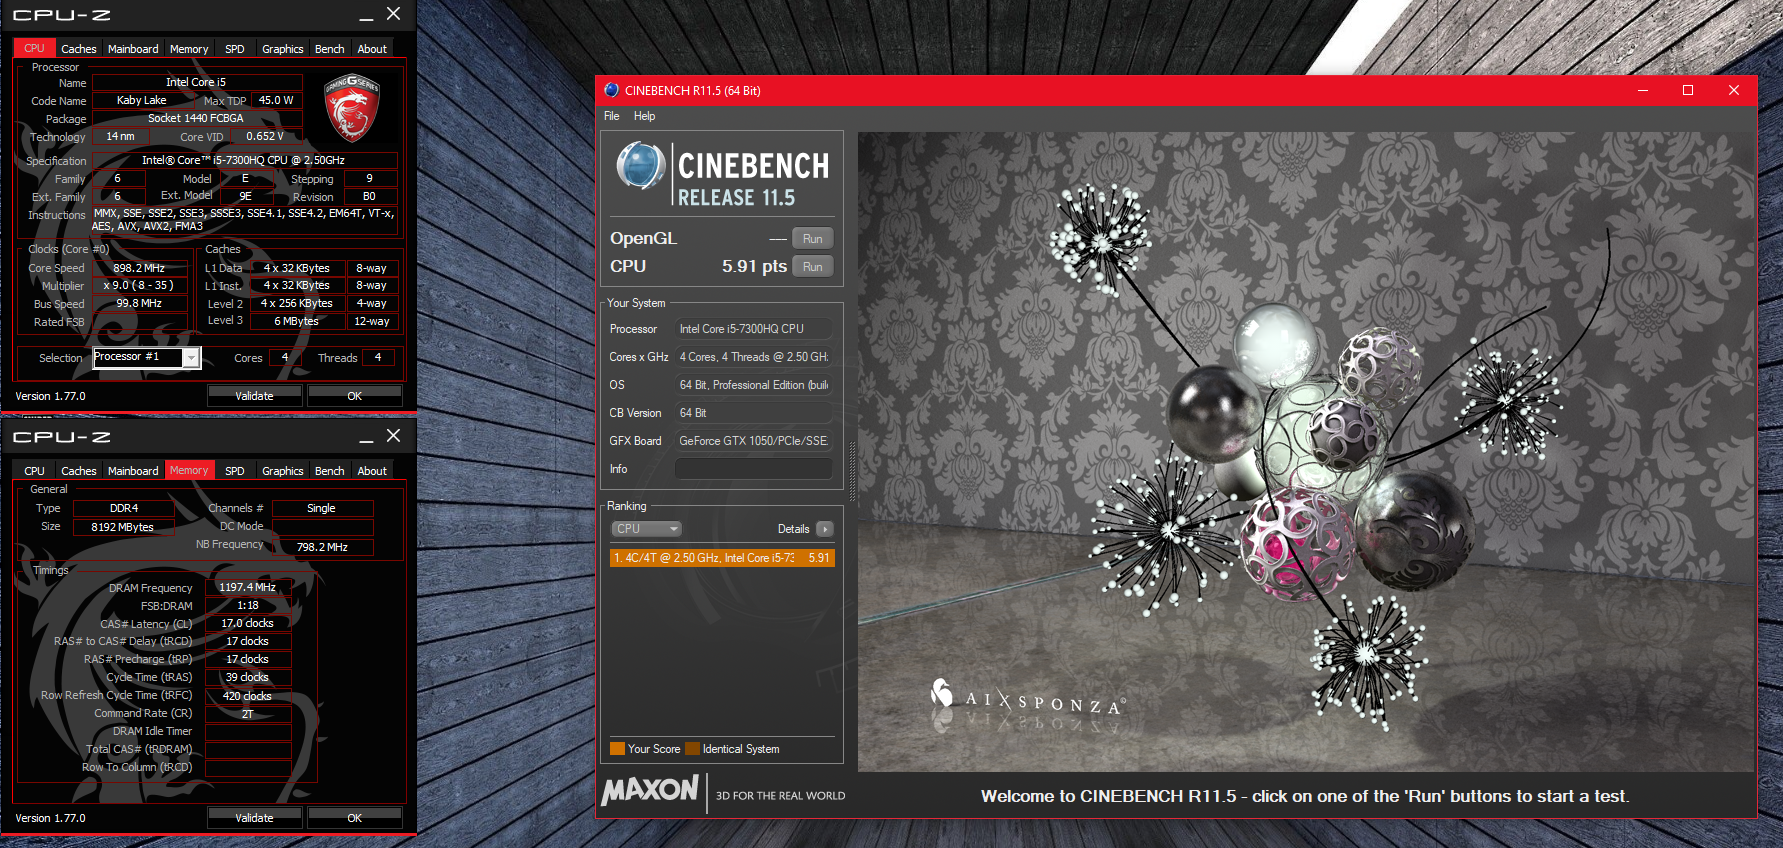
Task: Open Processor #1 selection dropdown
Action: (x=191, y=358)
